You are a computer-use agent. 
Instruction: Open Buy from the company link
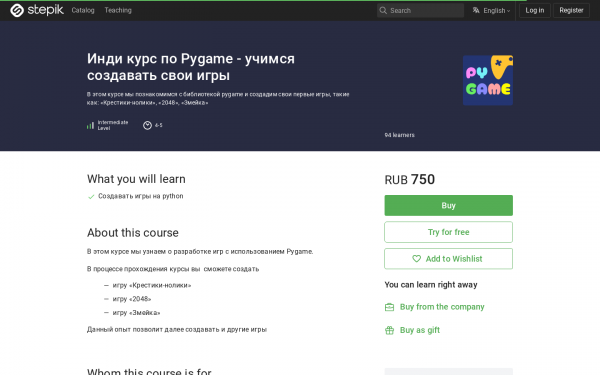pyautogui.click(x=442, y=307)
